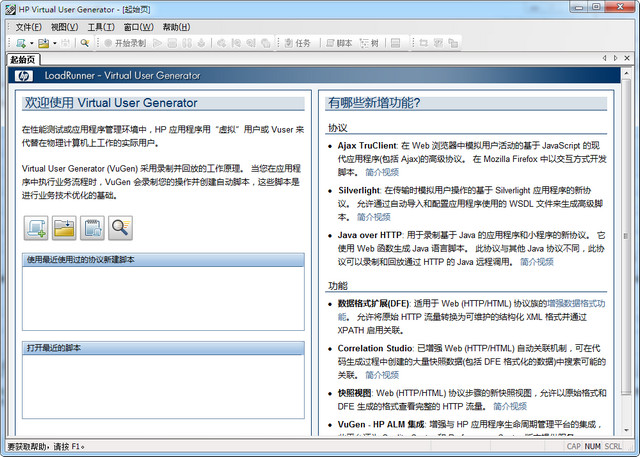This screenshot has width=640, height=457.
Task: Click the 'Ajax TruClient' bold text
Action: click(x=367, y=146)
